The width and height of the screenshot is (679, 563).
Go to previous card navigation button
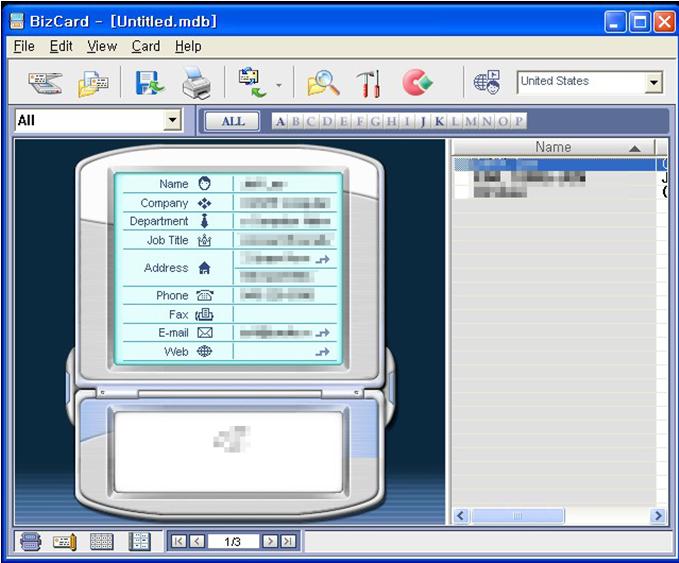pos(197,541)
